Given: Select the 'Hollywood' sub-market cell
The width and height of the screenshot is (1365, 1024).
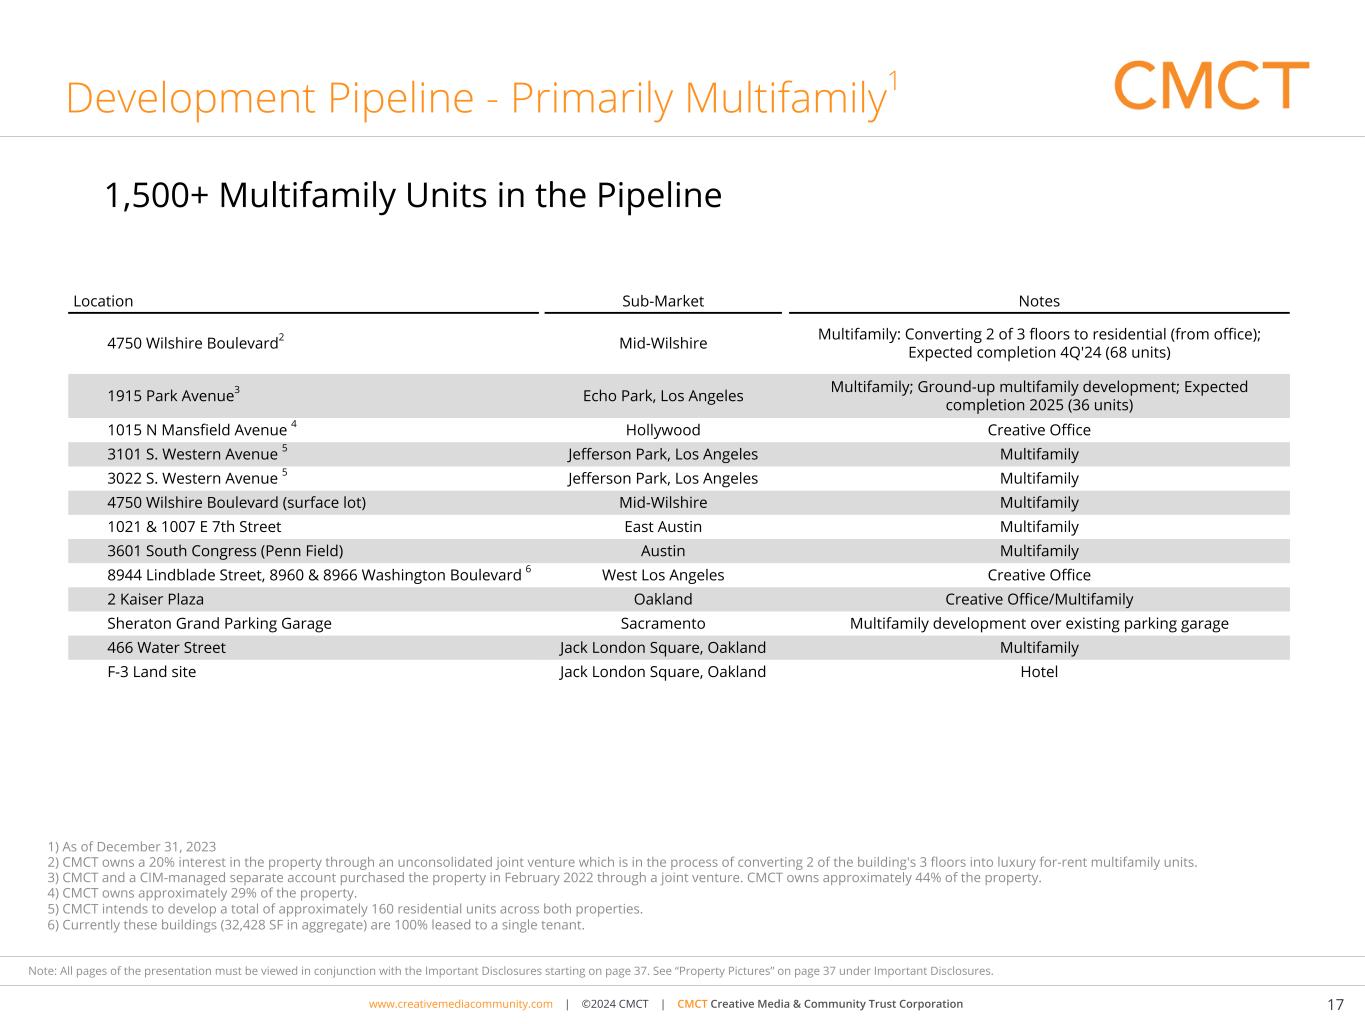Looking at the screenshot, I should [x=663, y=429].
